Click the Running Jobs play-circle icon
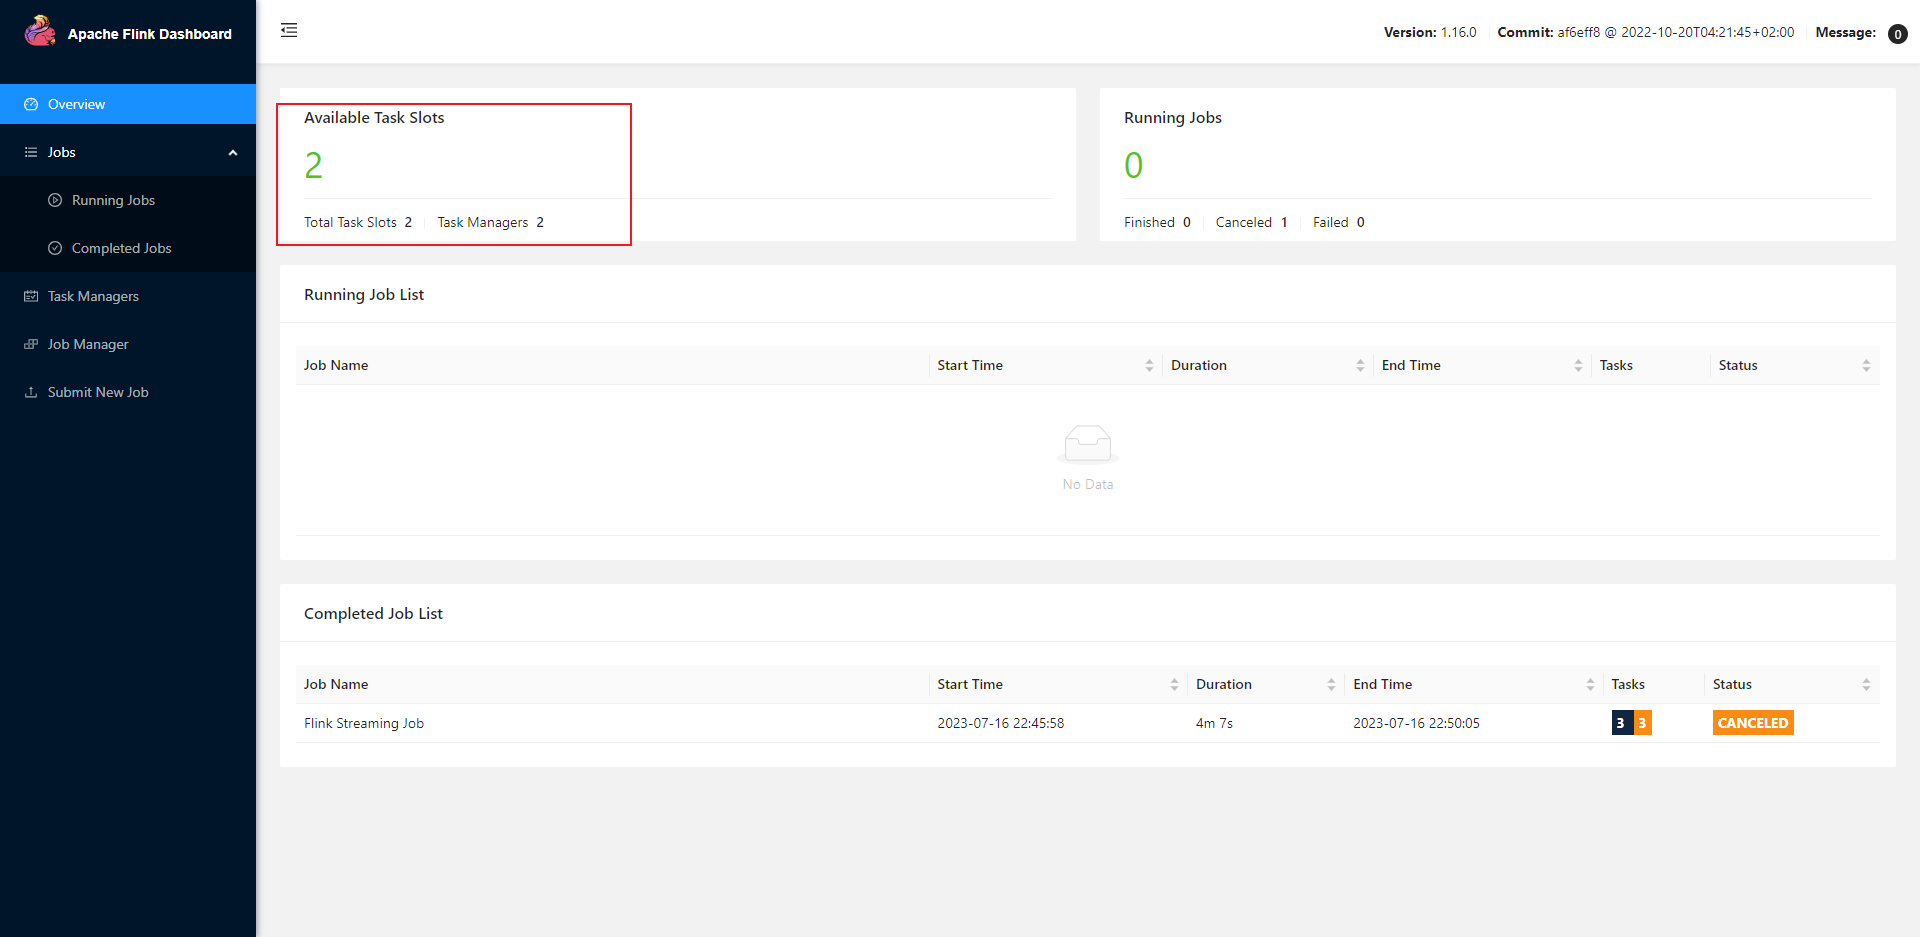Image resolution: width=1920 pixels, height=937 pixels. [55, 200]
